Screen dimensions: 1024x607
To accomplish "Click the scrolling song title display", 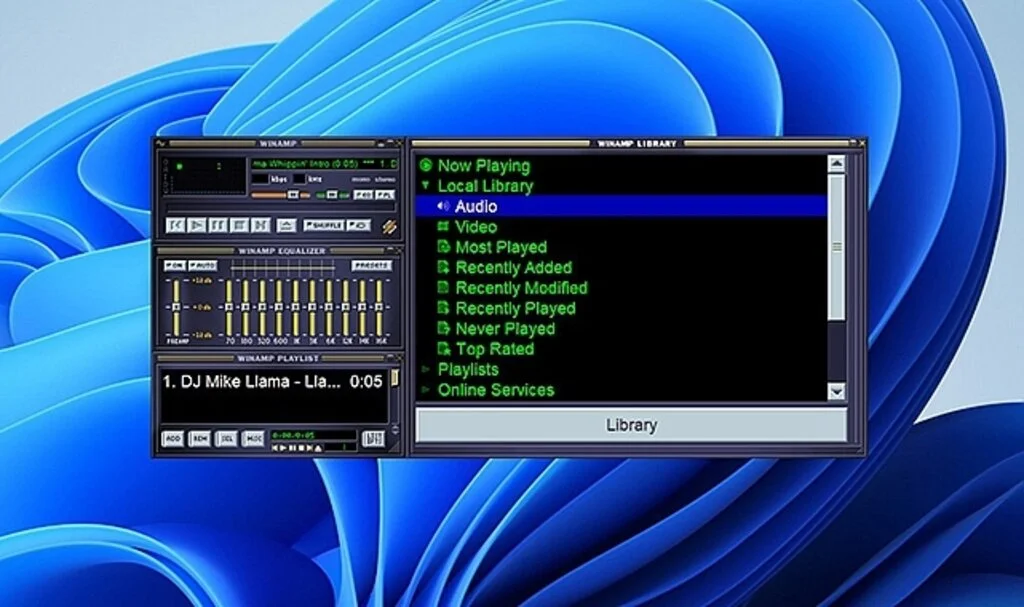I will point(325,163).
